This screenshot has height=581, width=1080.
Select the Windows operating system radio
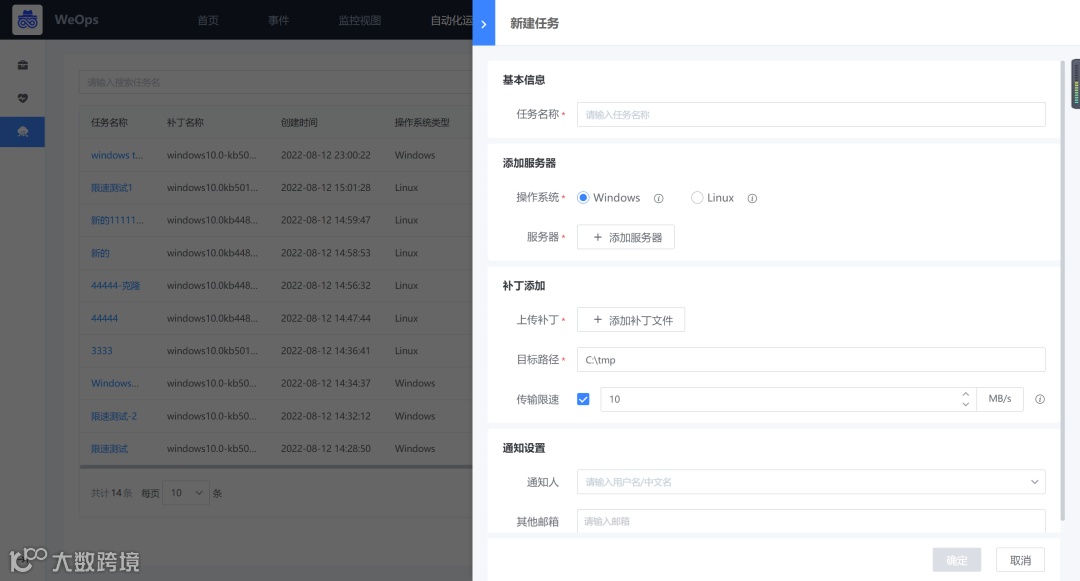tap(583, 198)
